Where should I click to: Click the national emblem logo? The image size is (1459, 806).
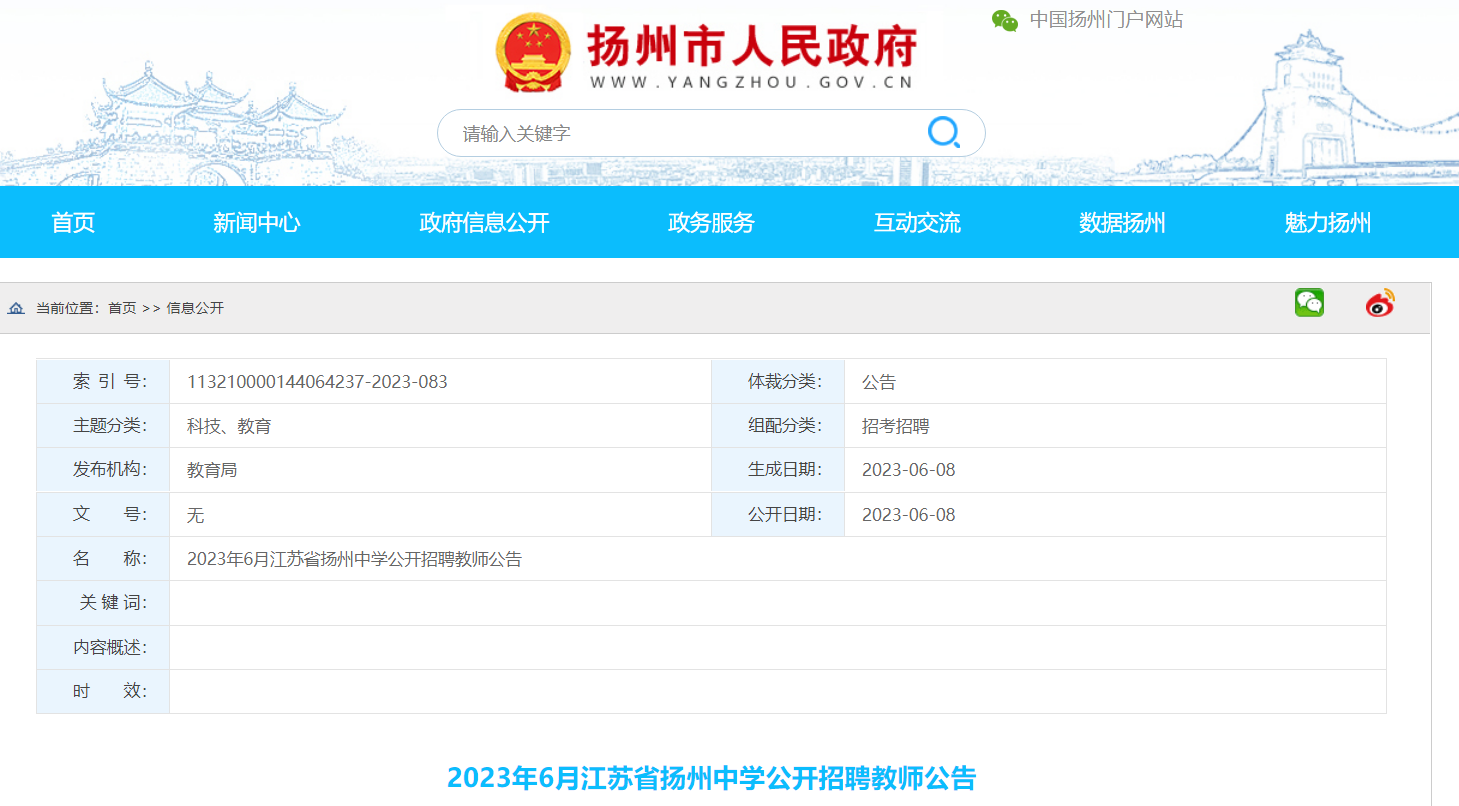[x=533, y=52]
